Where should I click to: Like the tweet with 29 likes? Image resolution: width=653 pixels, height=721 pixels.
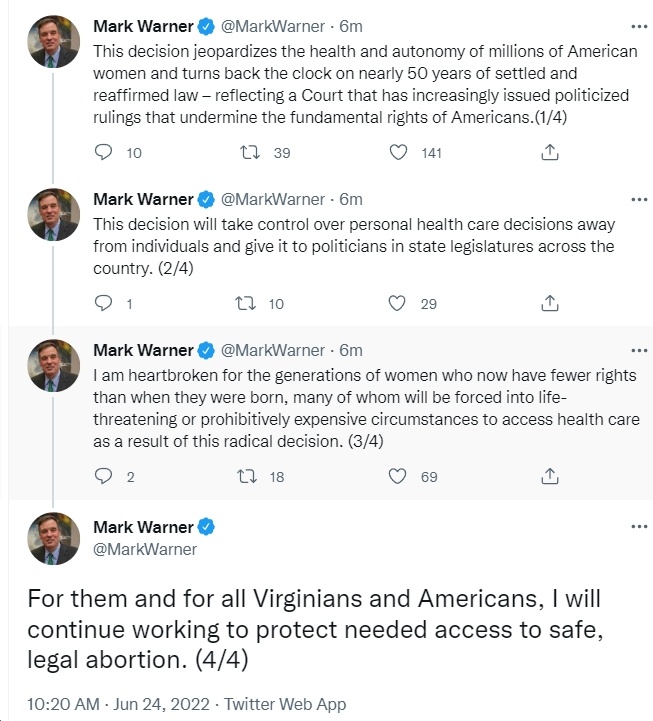pos(397,303)
